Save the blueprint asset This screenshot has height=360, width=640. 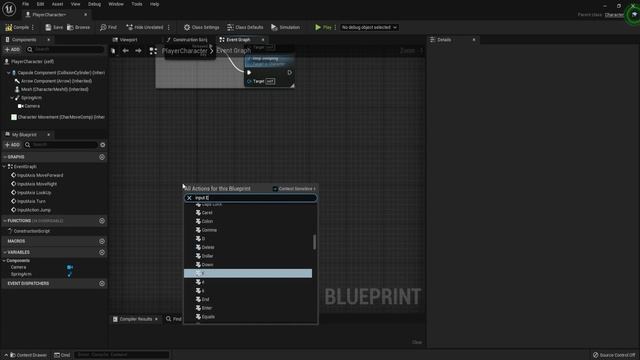click(x=54, y=27)
